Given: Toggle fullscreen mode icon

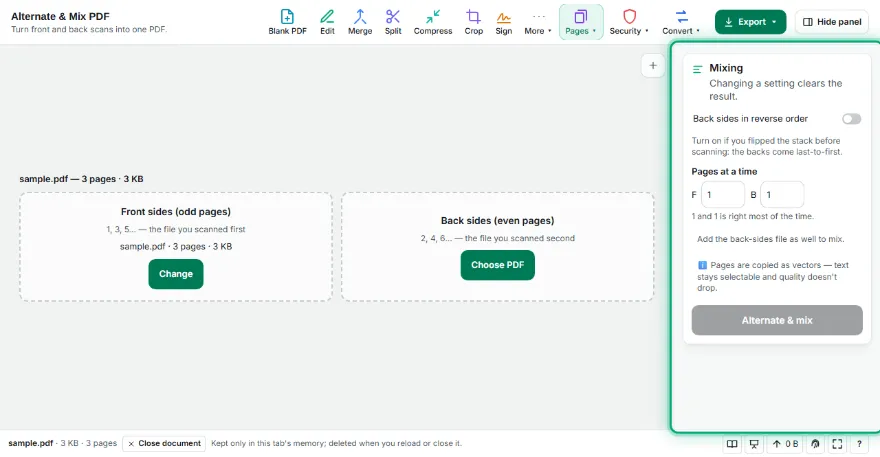Looking at the screenshot, I should pyautogui.click(x=837, y=444).
